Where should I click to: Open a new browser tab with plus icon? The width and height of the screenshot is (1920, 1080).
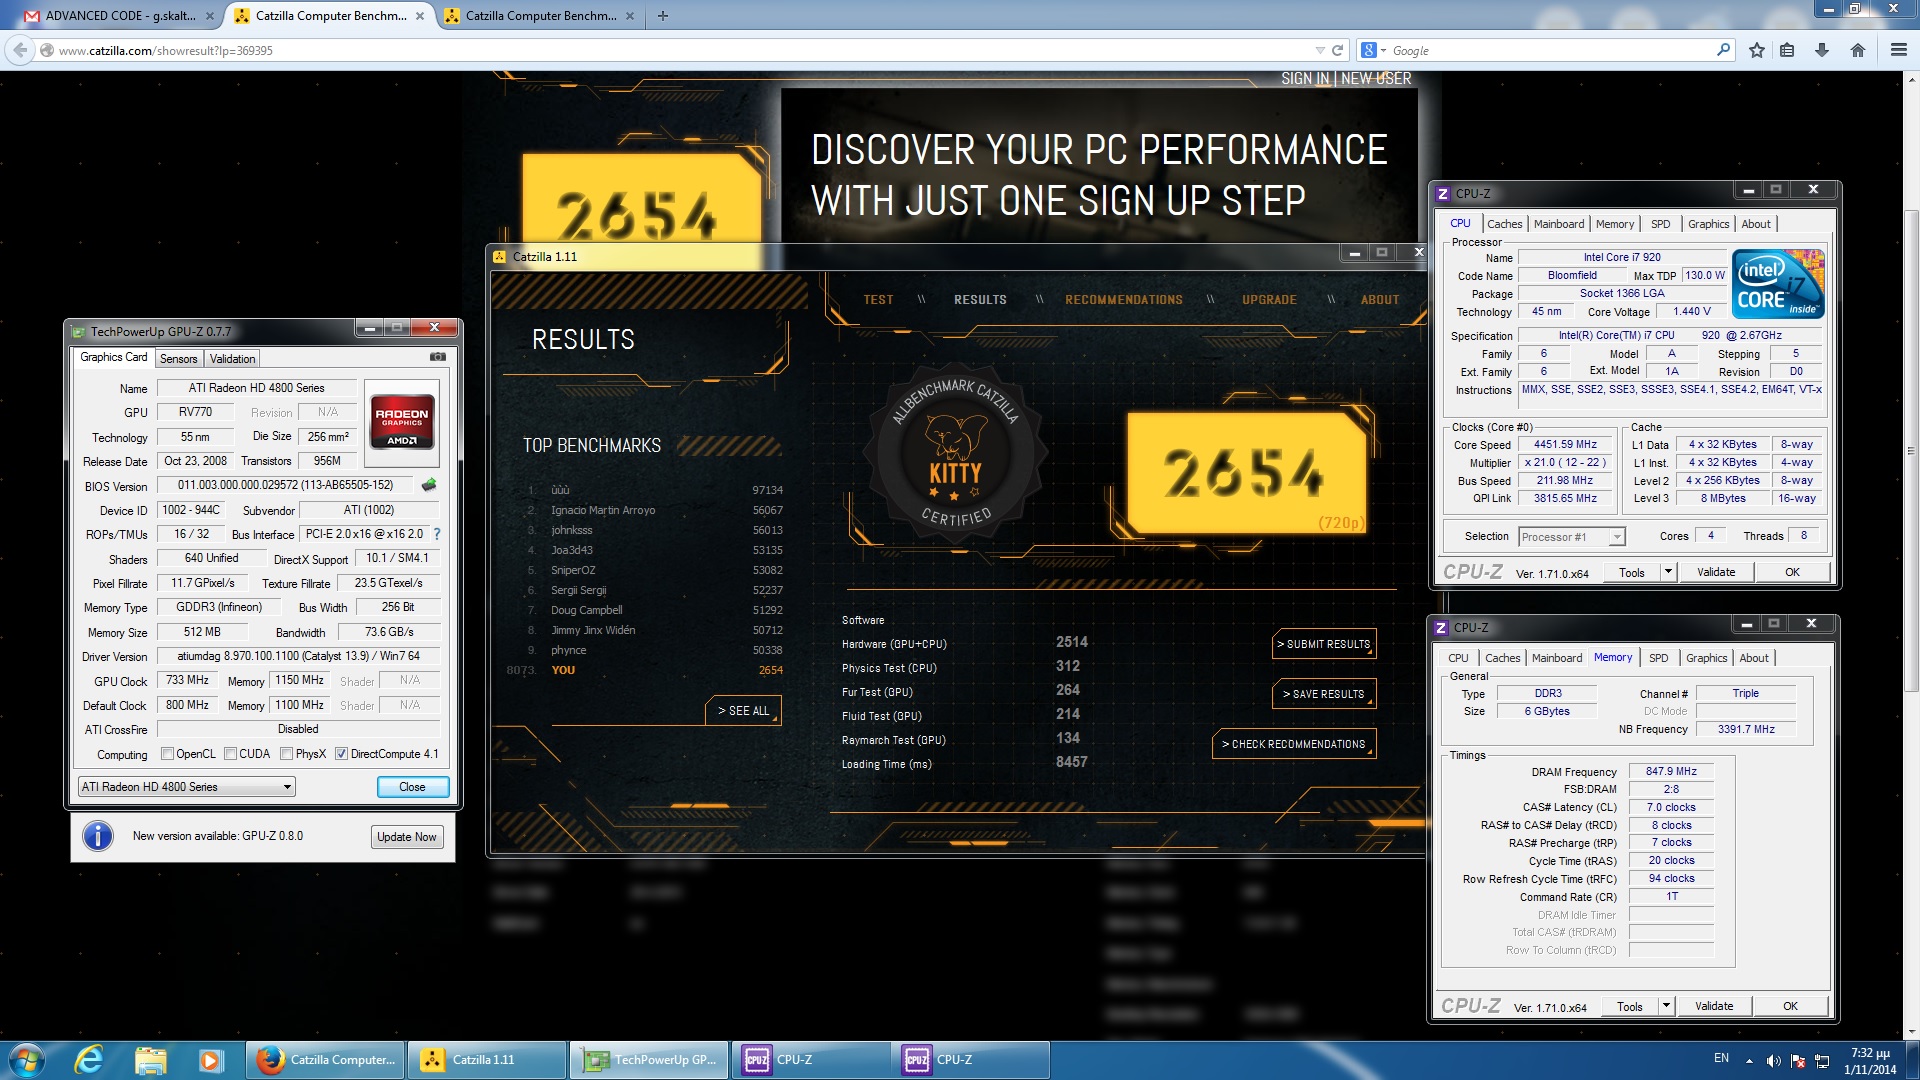(662, 16)
